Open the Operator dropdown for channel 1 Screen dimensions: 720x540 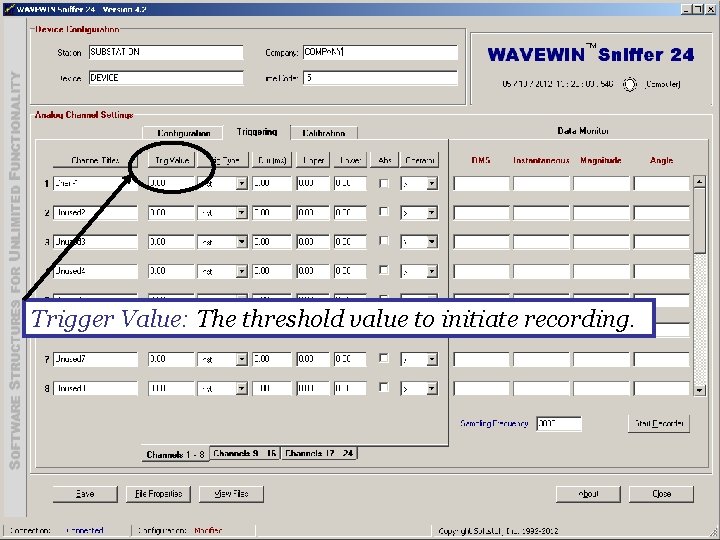coord(432,184)
